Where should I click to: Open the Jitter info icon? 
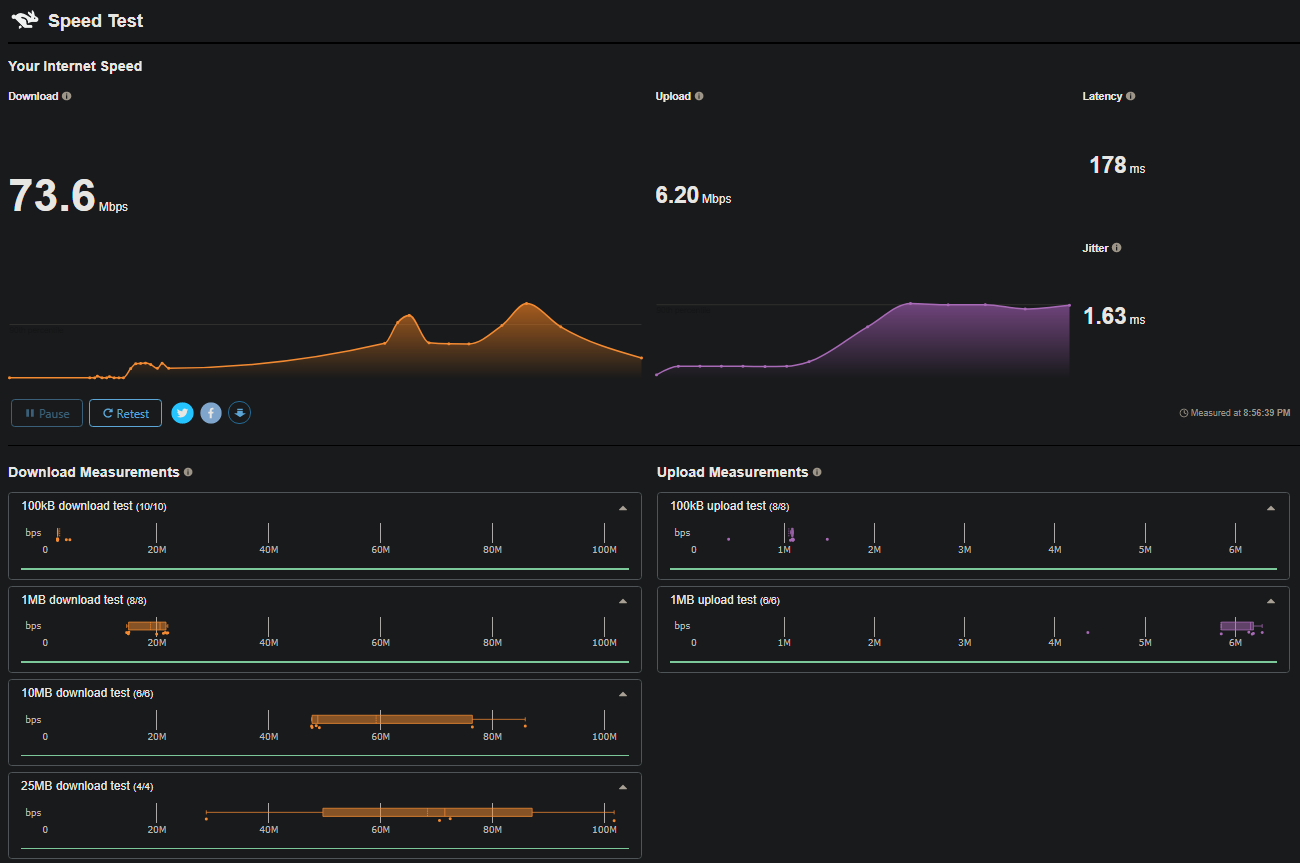coord(1116,248)
